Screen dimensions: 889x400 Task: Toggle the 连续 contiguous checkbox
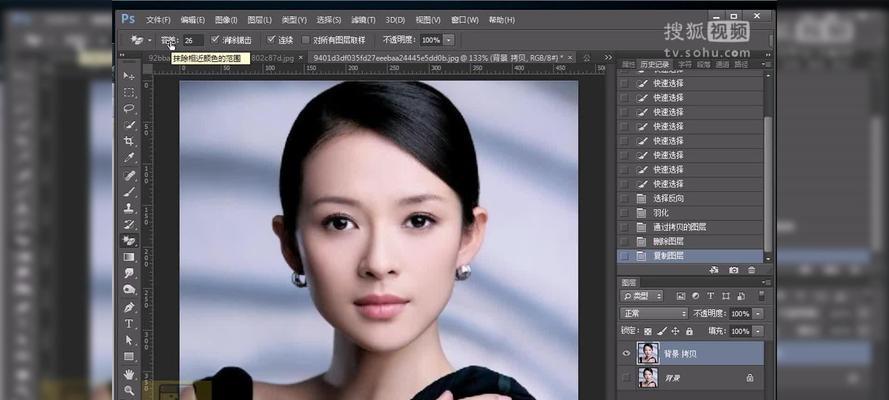271,40
